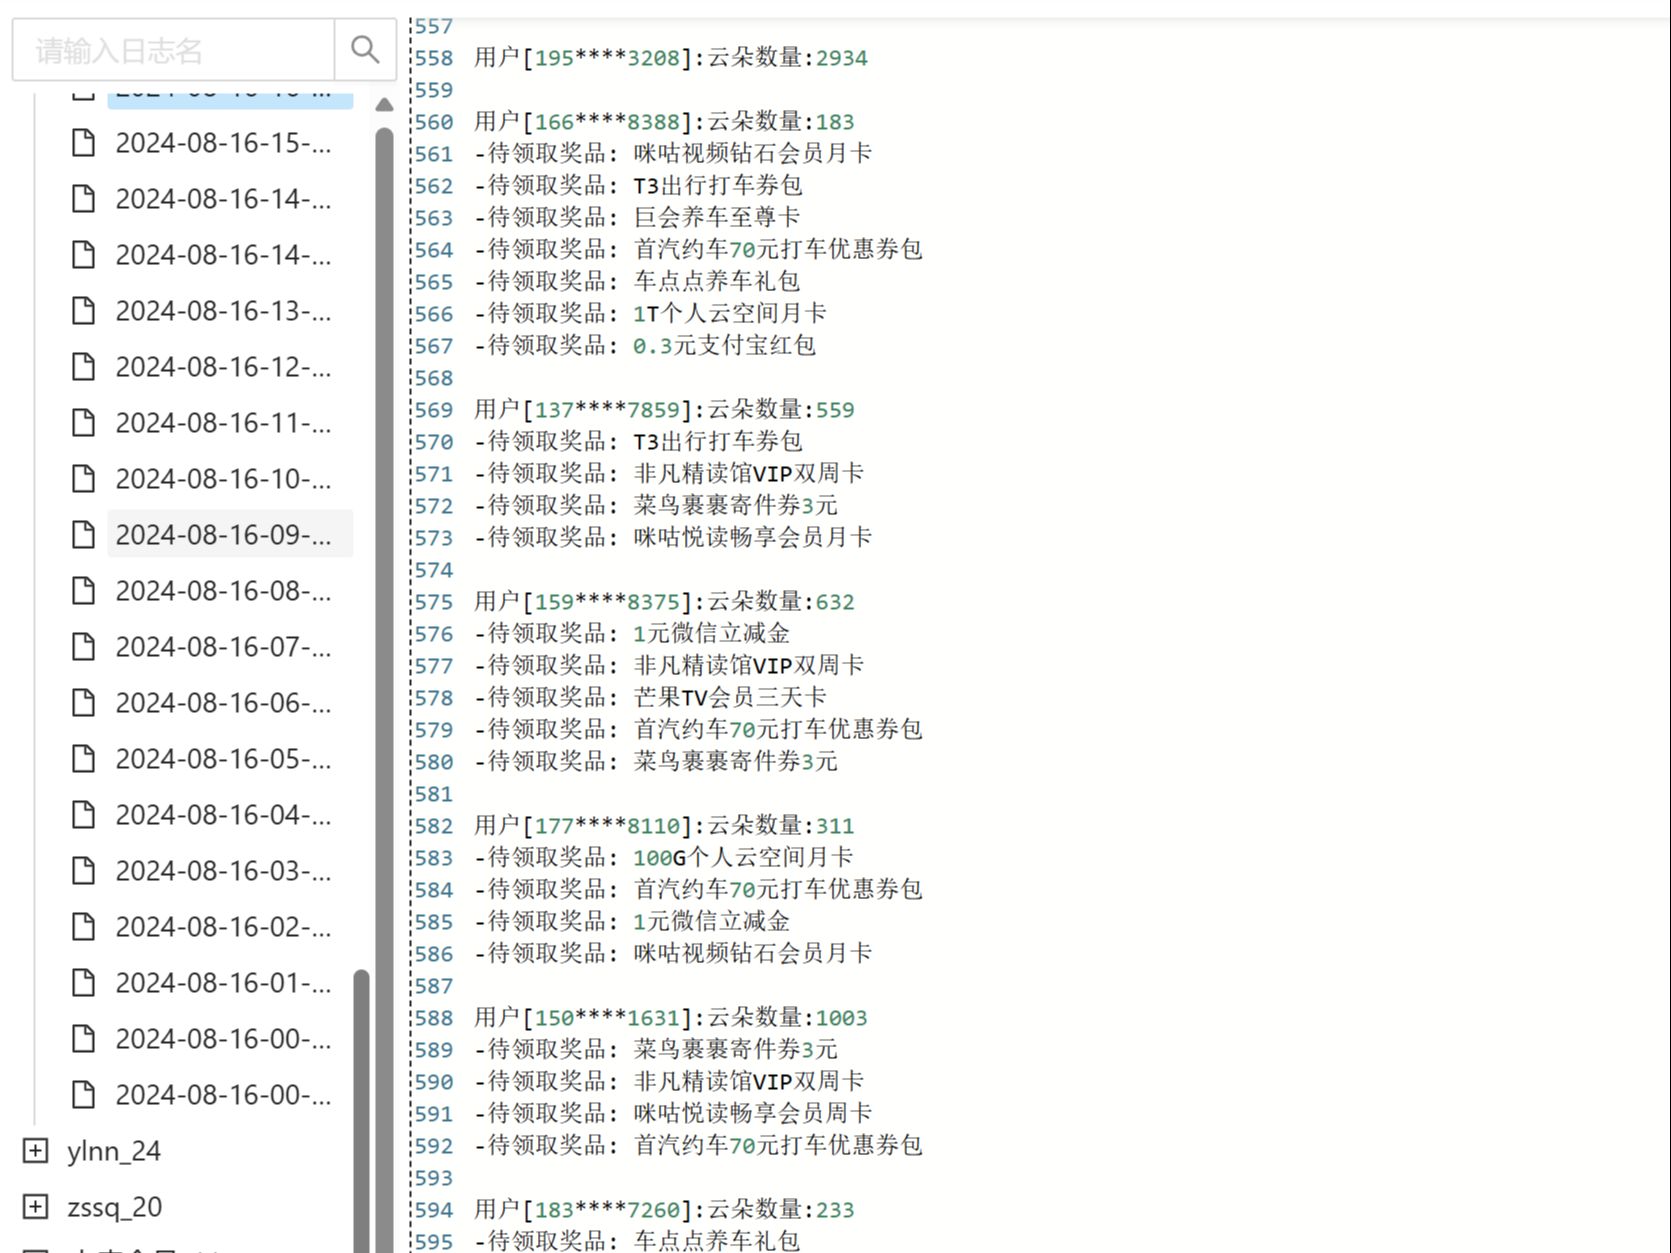Viewport: 1671px width, 1253px height.
Task: Click the 100G个人云空间月卡 prize line
Action: 663,858
